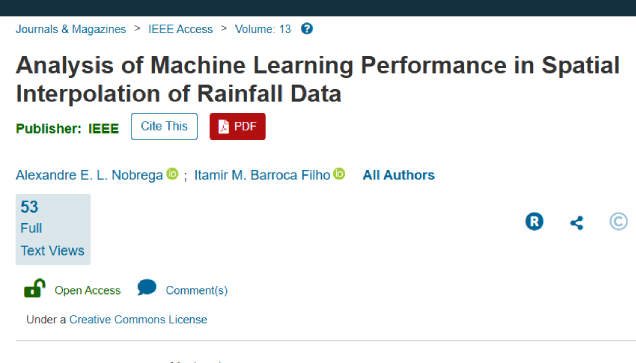
Task: Click the 53 Full Text Views box
Action: click(x=53, y=230)
